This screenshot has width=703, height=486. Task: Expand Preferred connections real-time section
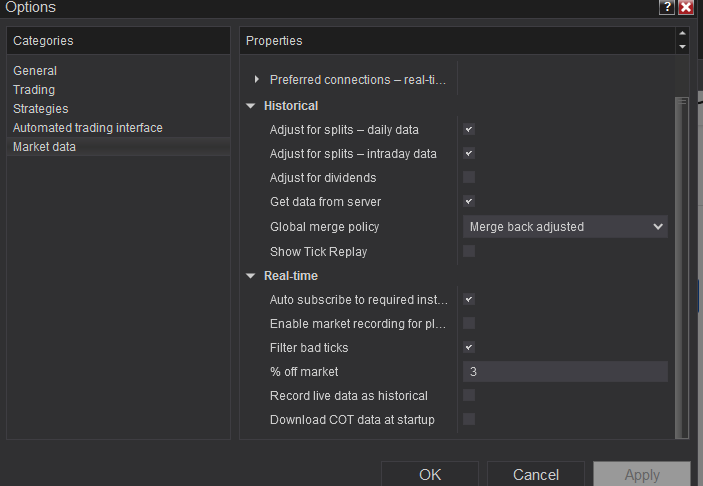(256, 79)
